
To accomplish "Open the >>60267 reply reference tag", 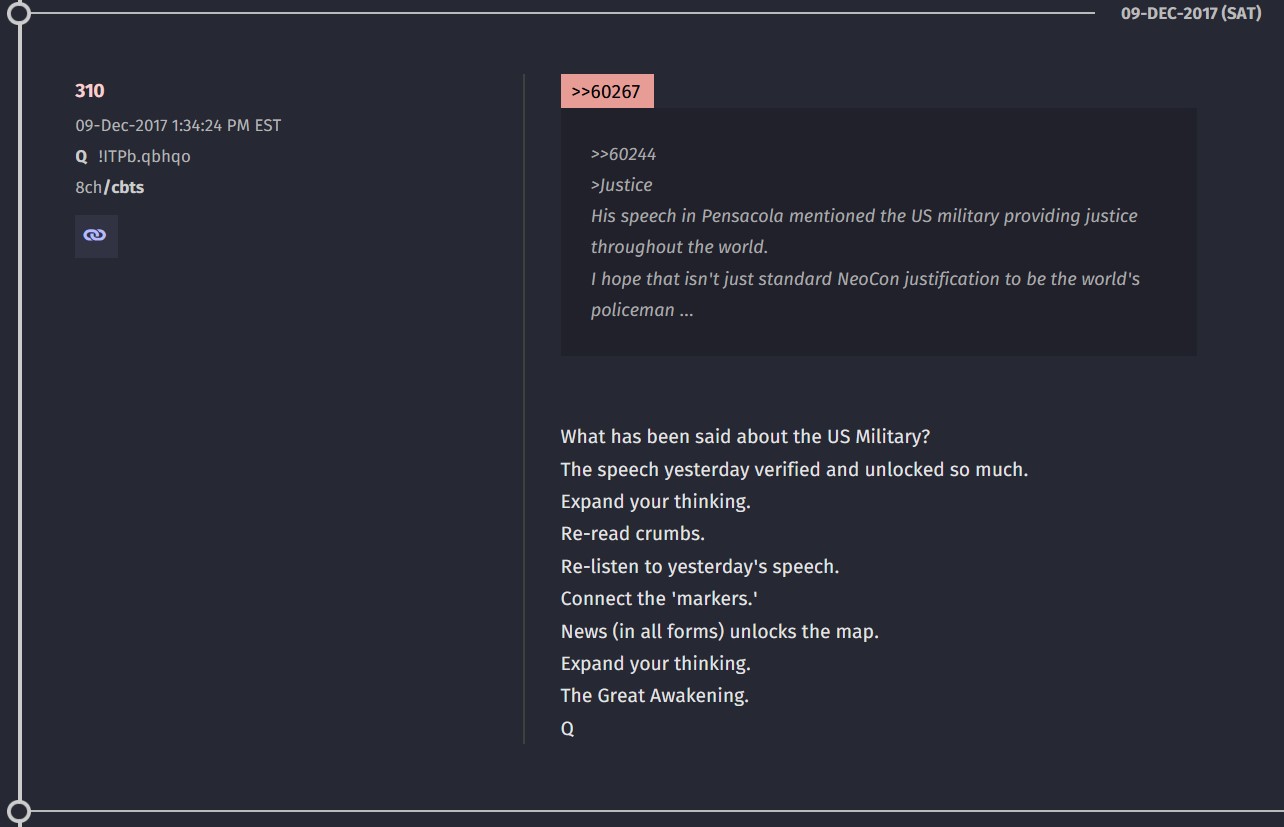I will click(607, 91).
